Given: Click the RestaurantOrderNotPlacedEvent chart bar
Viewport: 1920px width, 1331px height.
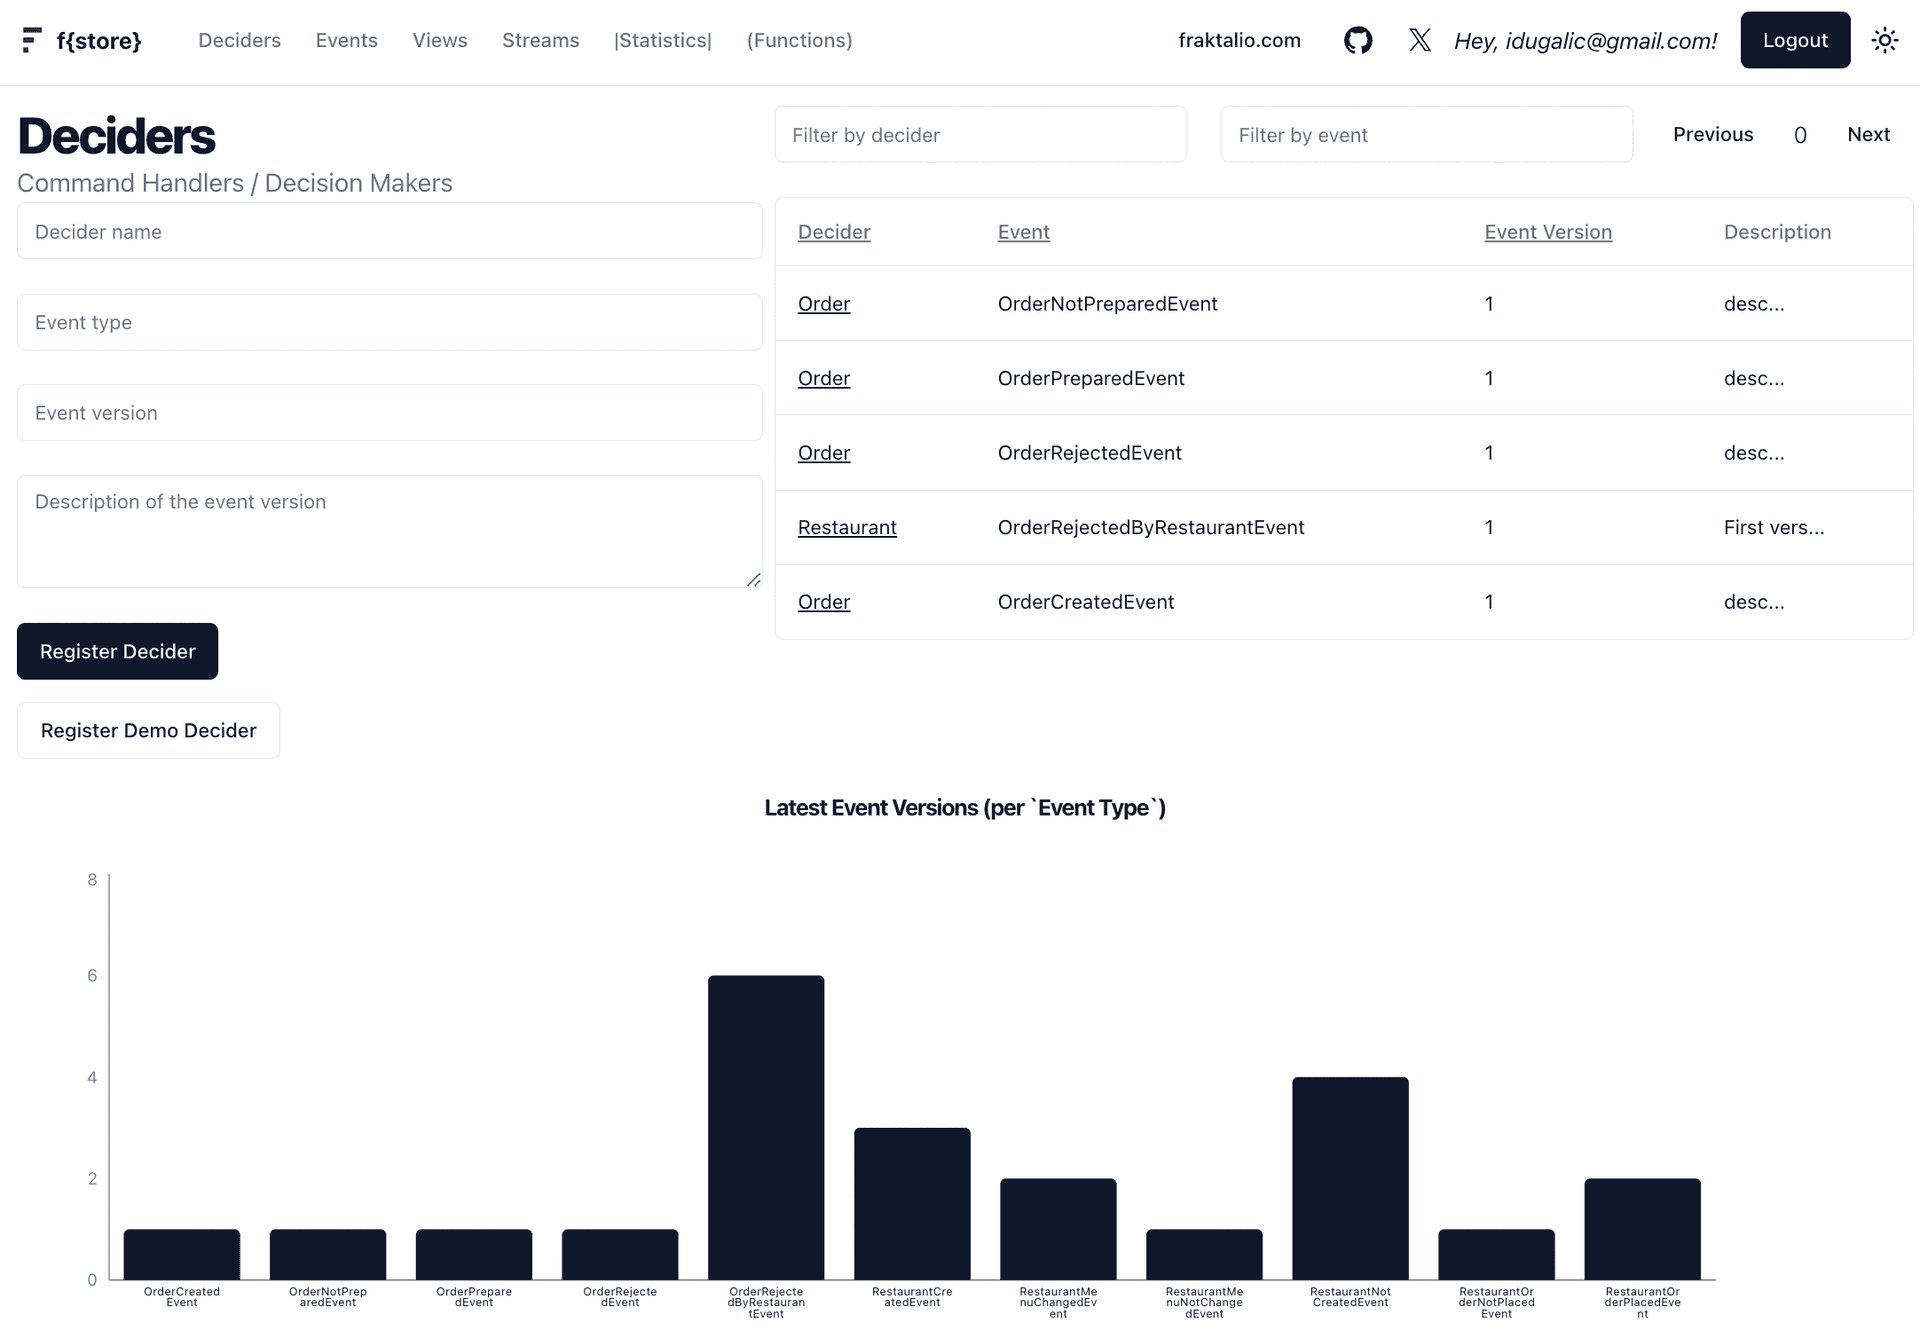Looking at the screenshot, I should coord(1496,1254).
